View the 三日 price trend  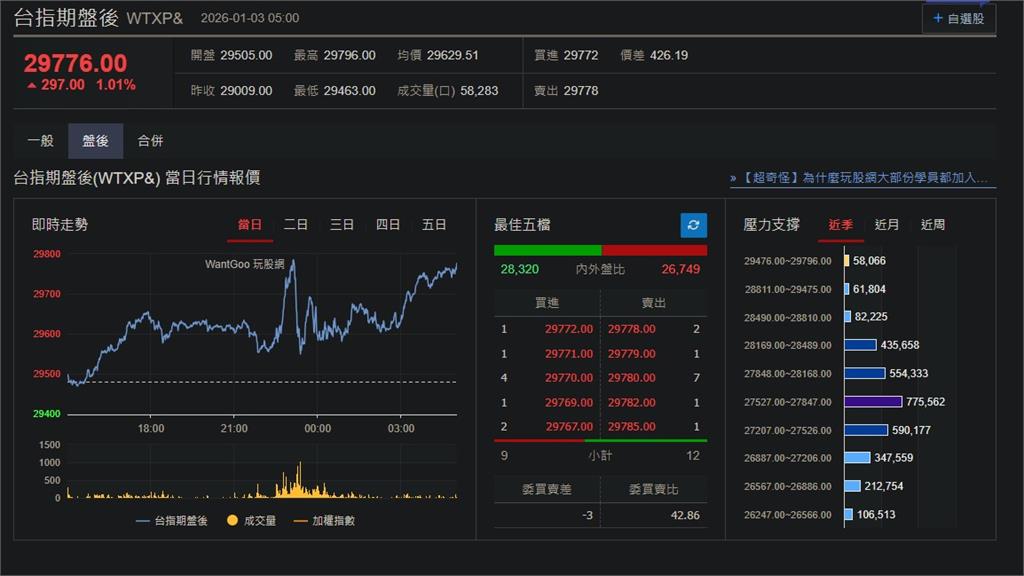click(341, 225)
